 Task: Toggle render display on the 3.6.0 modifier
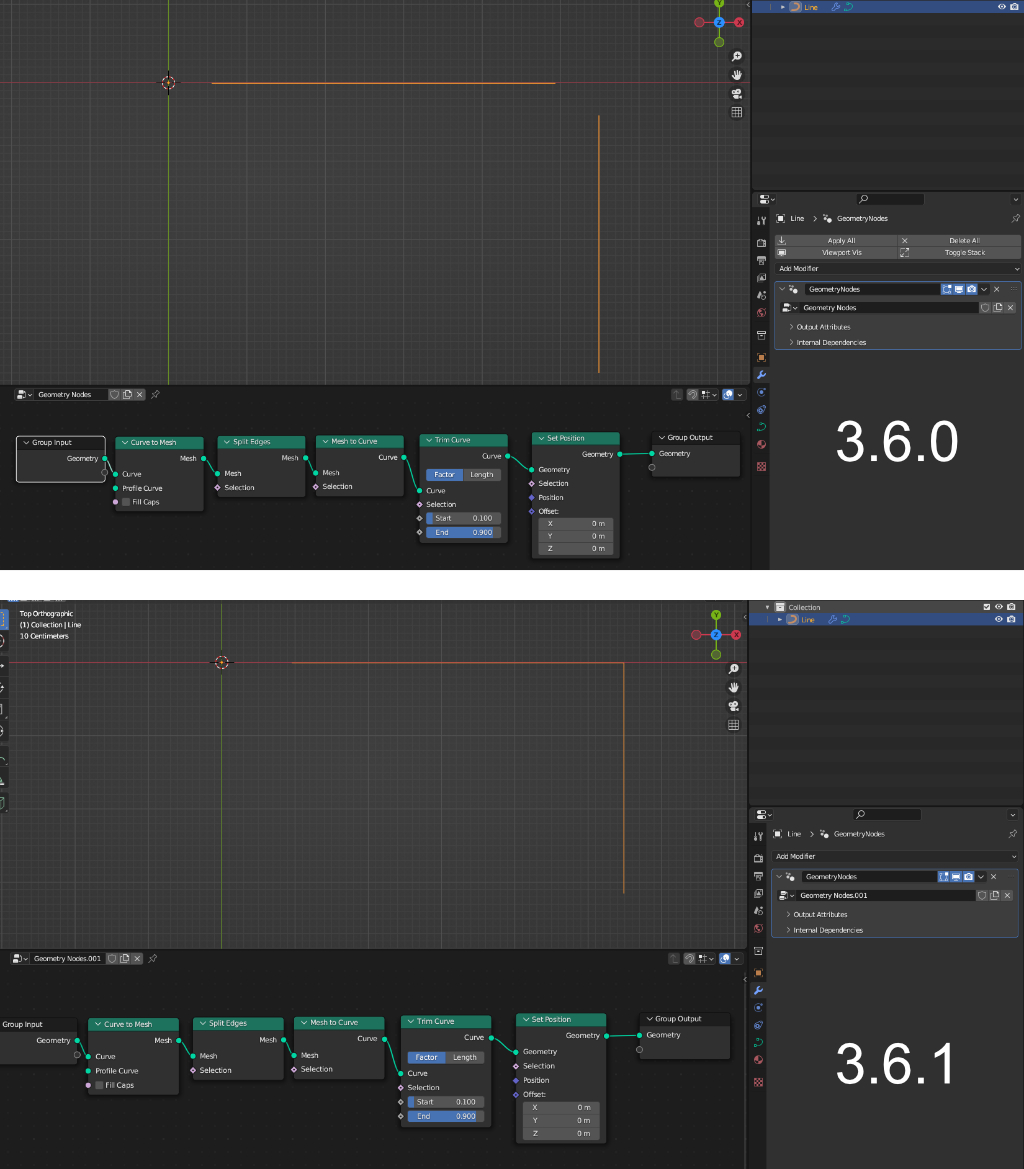click(x=972, y=289)
